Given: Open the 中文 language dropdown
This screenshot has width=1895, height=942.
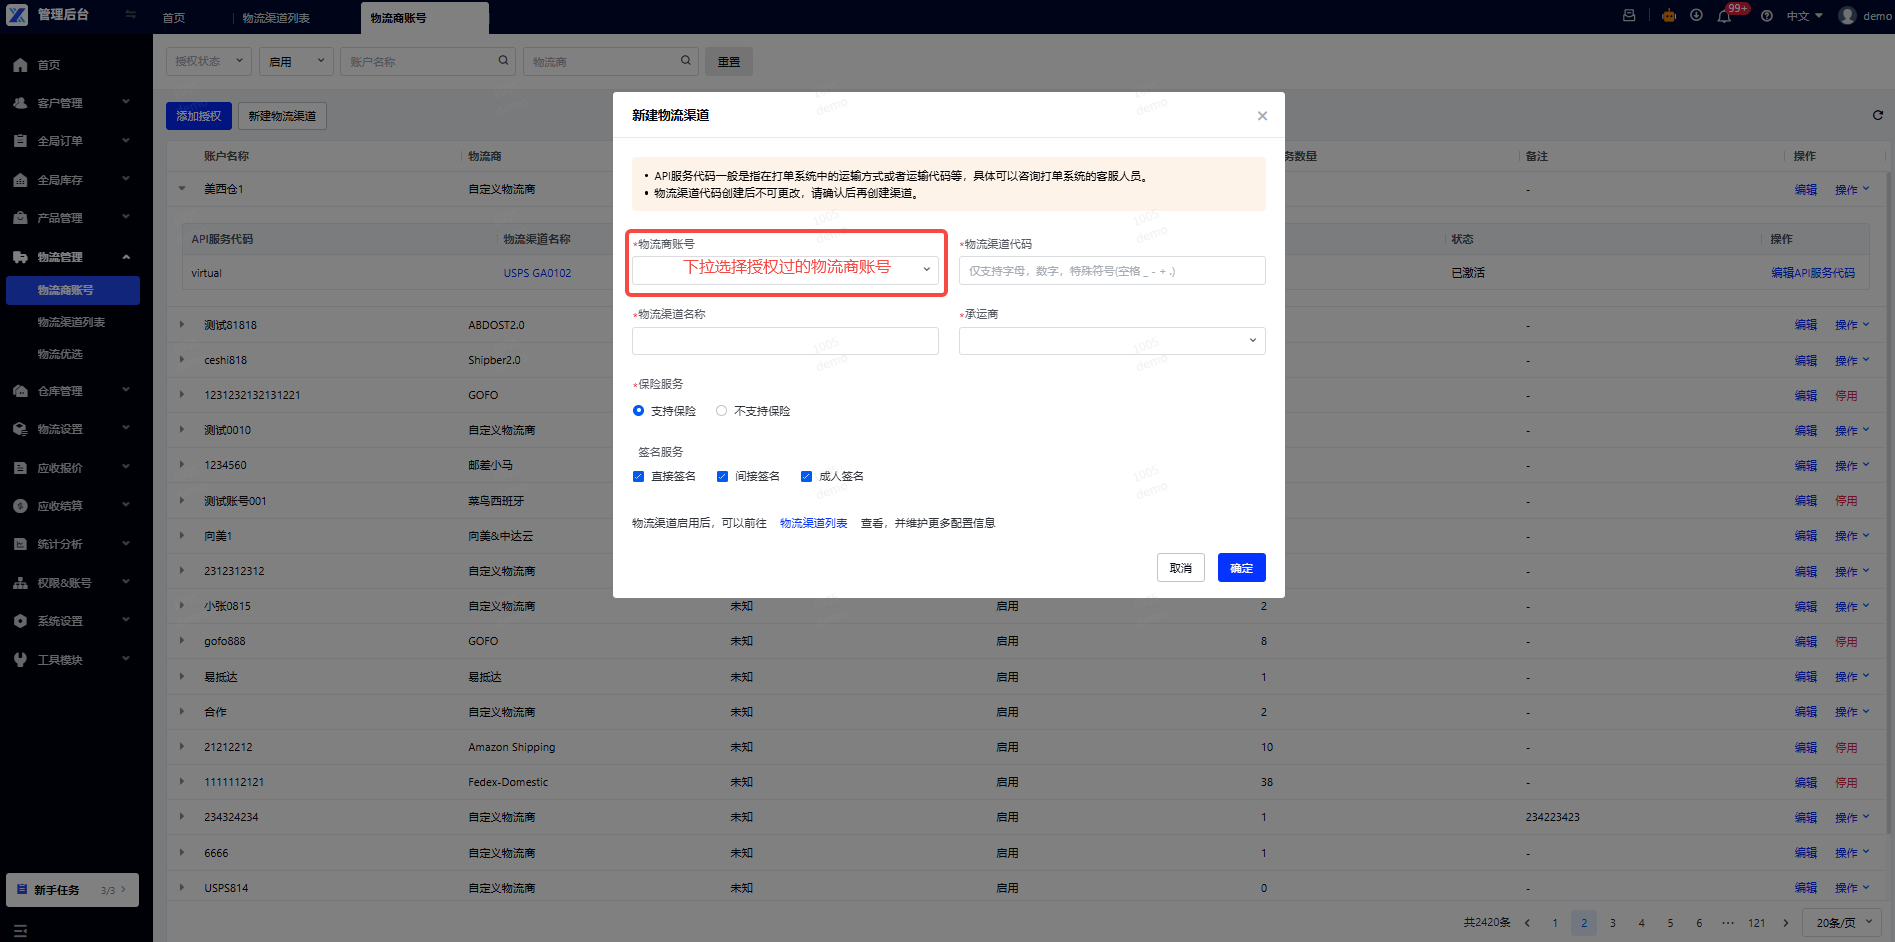Looking at the screenshot, I should pyautogui.click(x=1804, y=16).
